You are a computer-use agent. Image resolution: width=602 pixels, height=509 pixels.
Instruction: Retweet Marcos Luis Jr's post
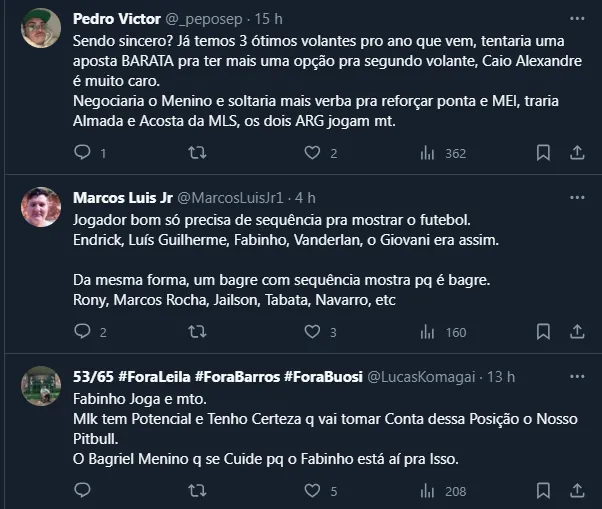198,332
